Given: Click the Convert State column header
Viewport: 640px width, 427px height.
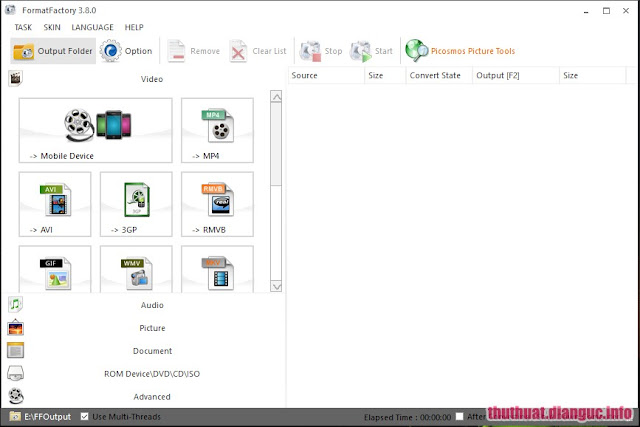Looking at the screenshot, I should (439, 76).
